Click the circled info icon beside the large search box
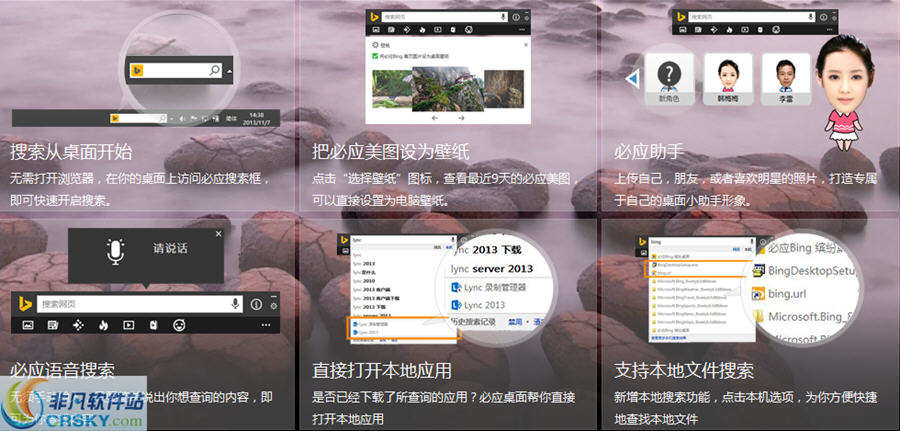Screen dimensions: 900x431 pyautogui.click(x=256, y=304)
